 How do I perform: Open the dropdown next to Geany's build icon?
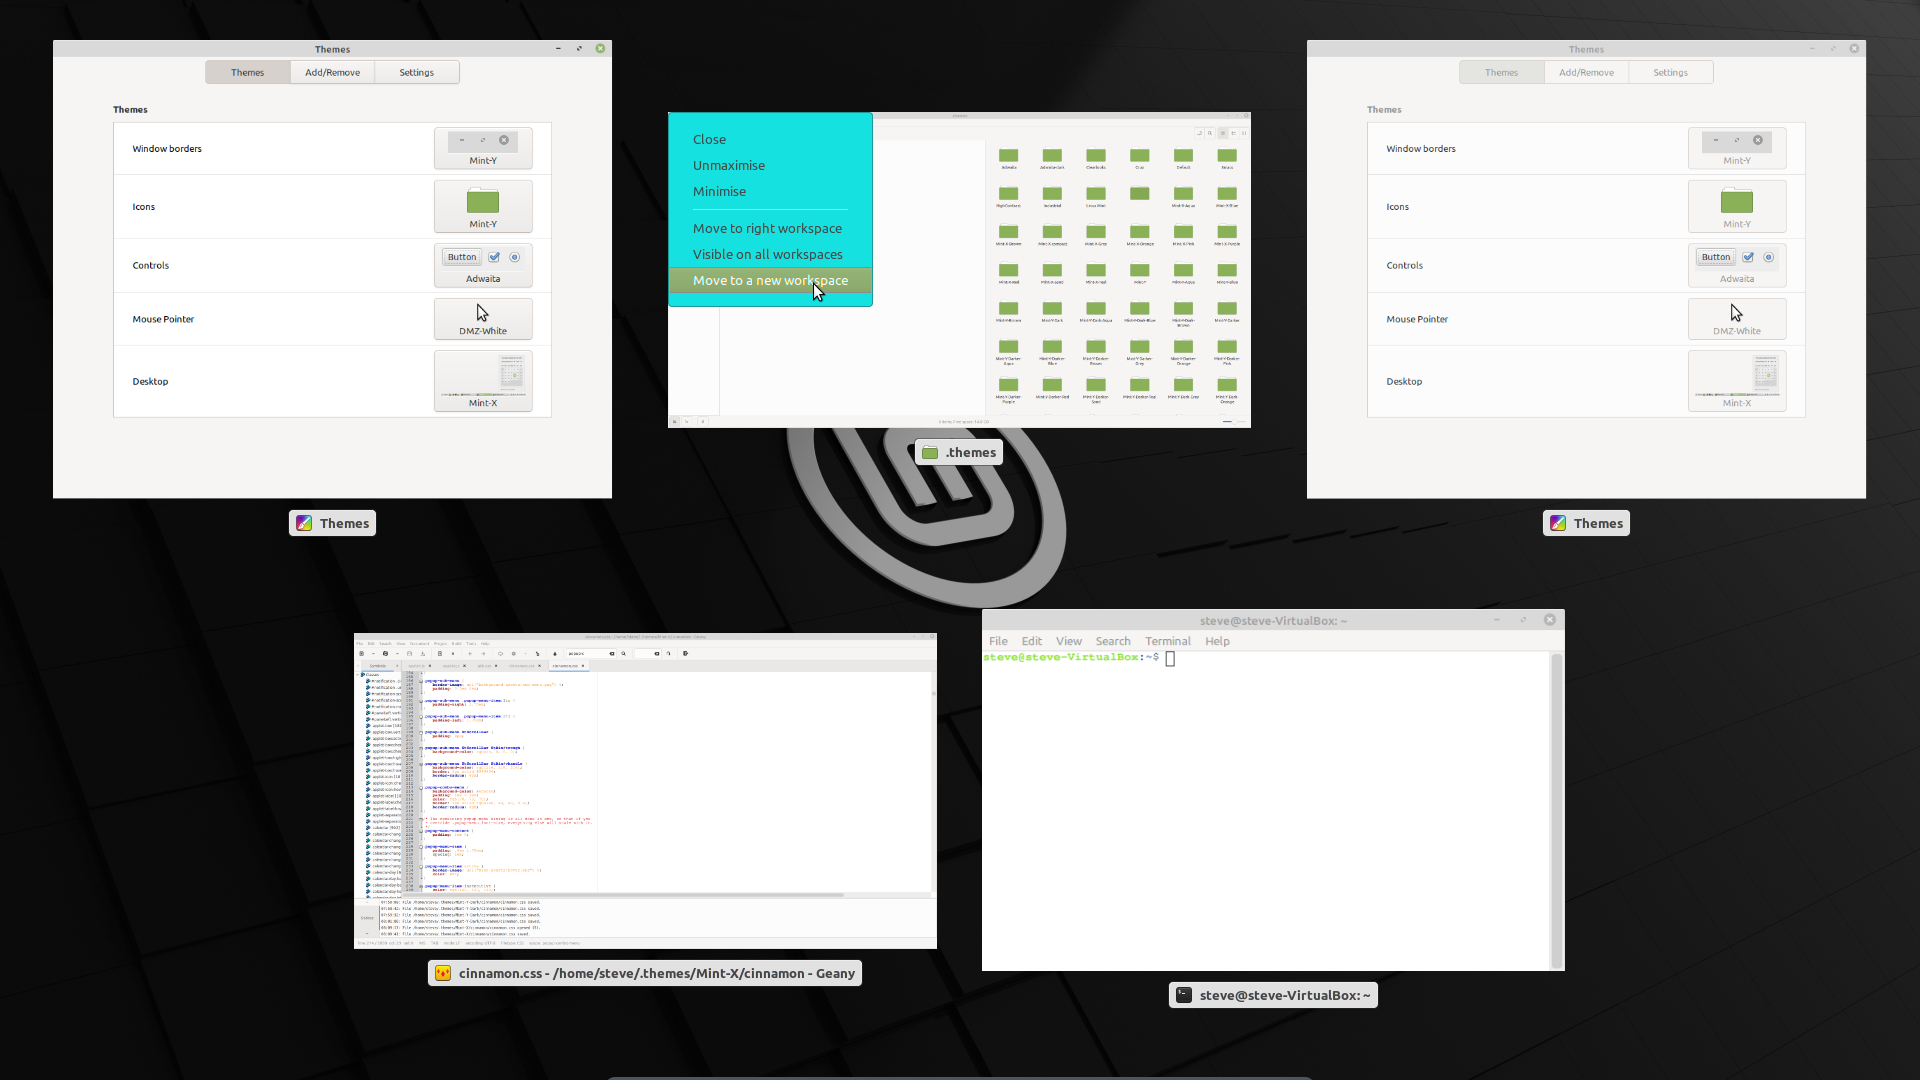click(525, 653)
